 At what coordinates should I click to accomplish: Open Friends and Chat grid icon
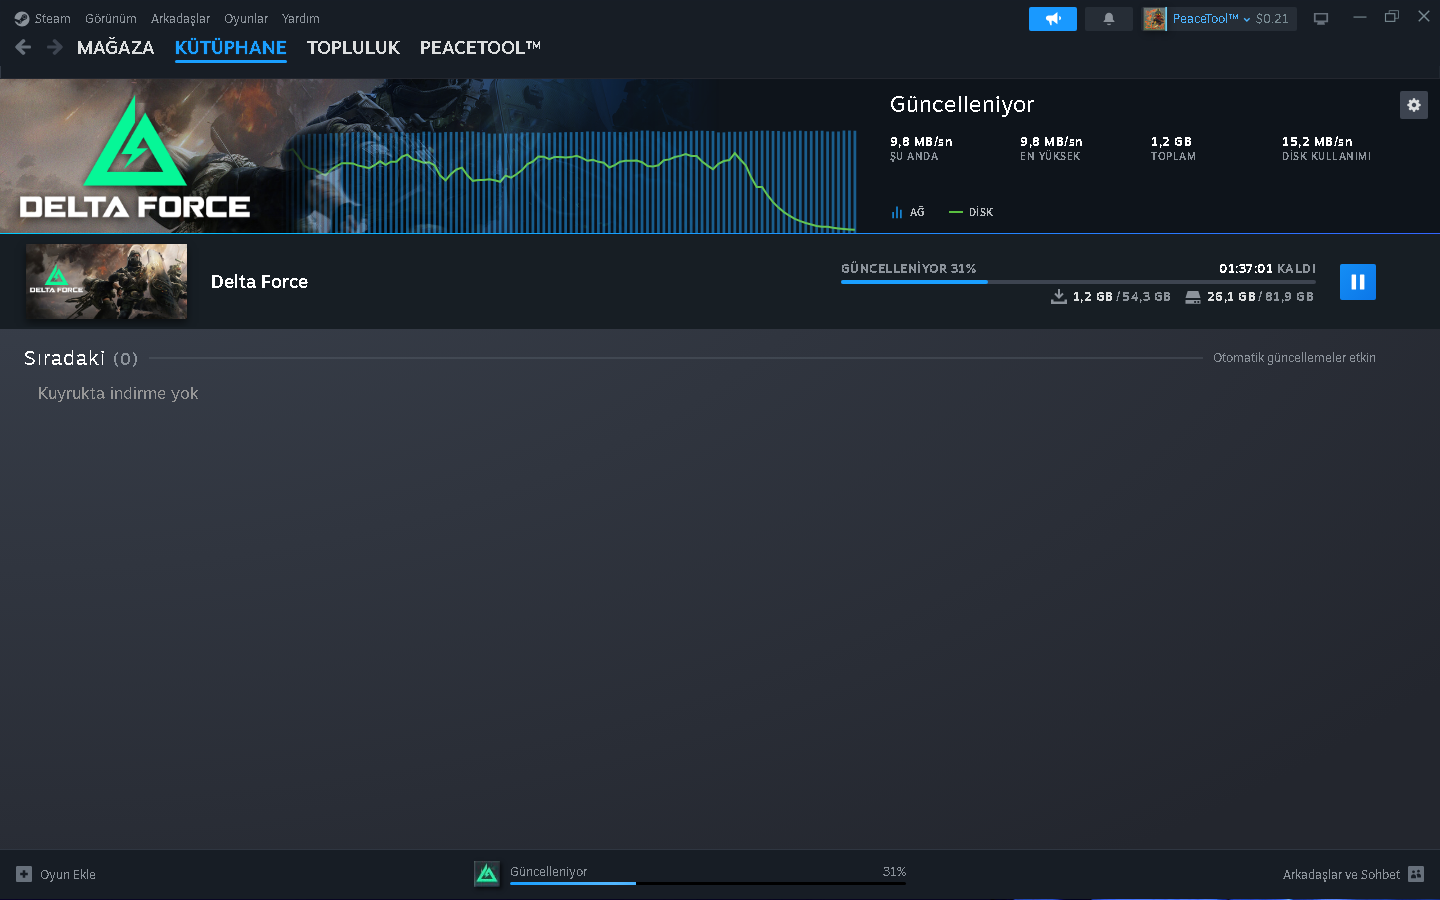pos(1416,874)
